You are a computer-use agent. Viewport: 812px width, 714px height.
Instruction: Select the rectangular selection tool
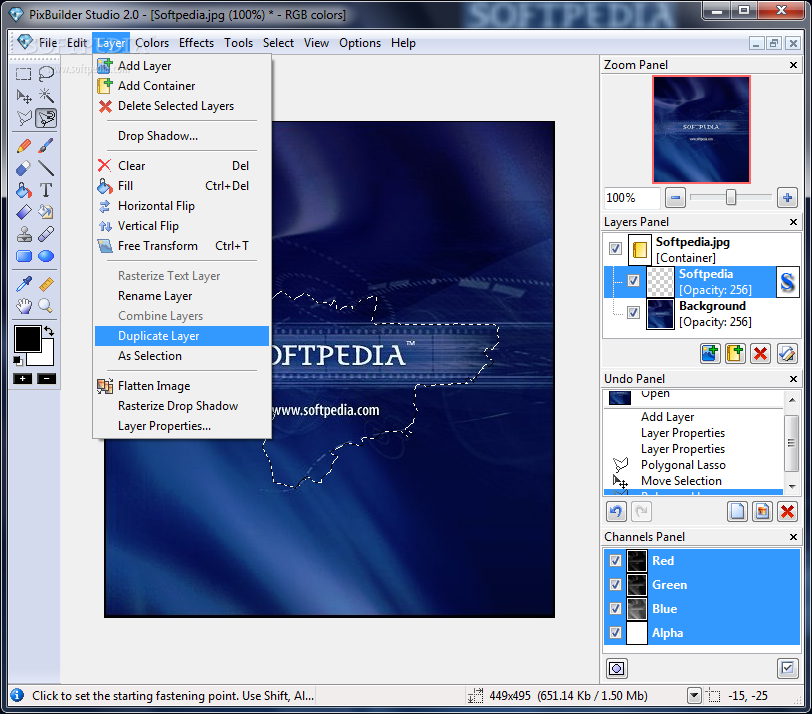(x=23, y=74)
